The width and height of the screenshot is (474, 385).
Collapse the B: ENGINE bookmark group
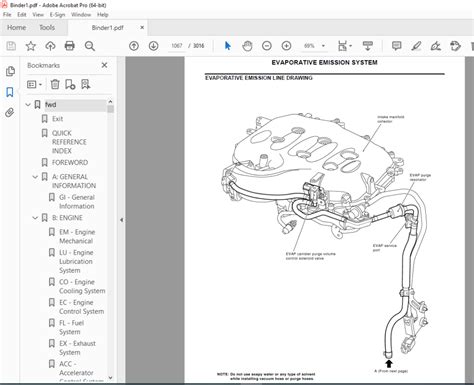pos(35,218)
